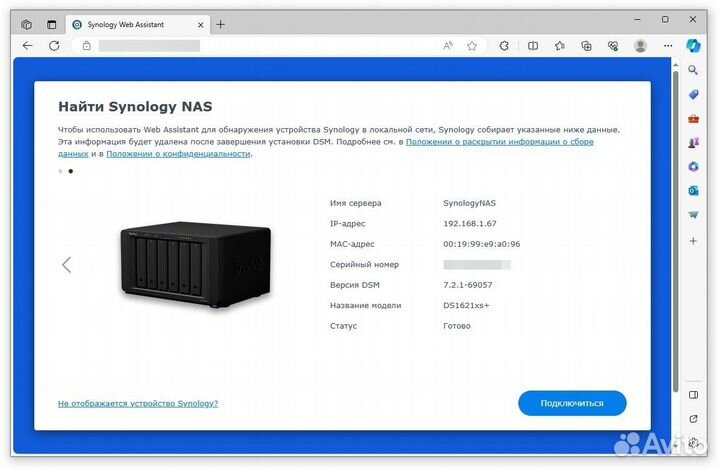Maximize the browser window
Image resolution: width=720 pixels, height=470 pixels.
[665, 19]
